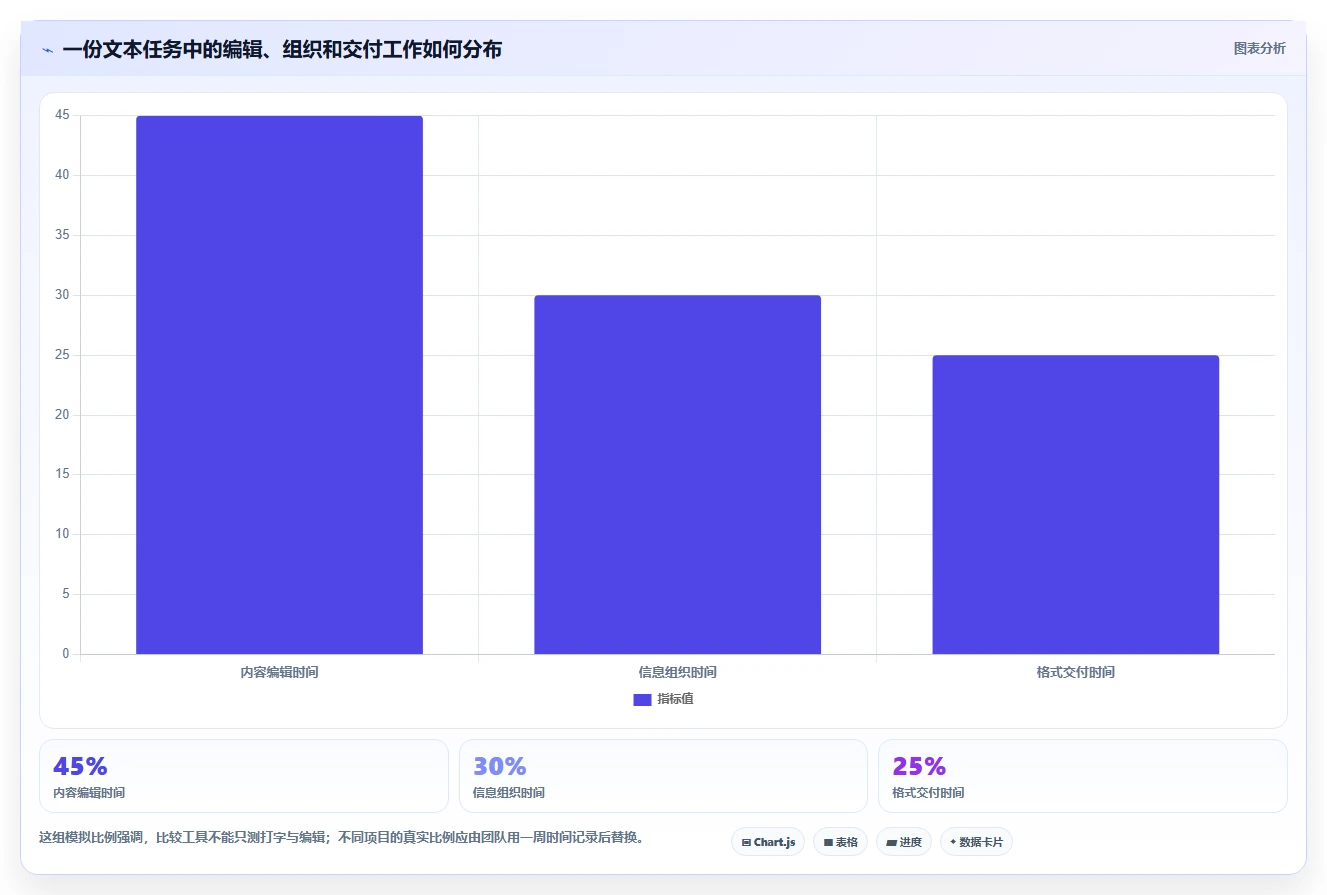Select the 25% stat card value
This screenshot has width=1327, height=895.
[919, 767]
